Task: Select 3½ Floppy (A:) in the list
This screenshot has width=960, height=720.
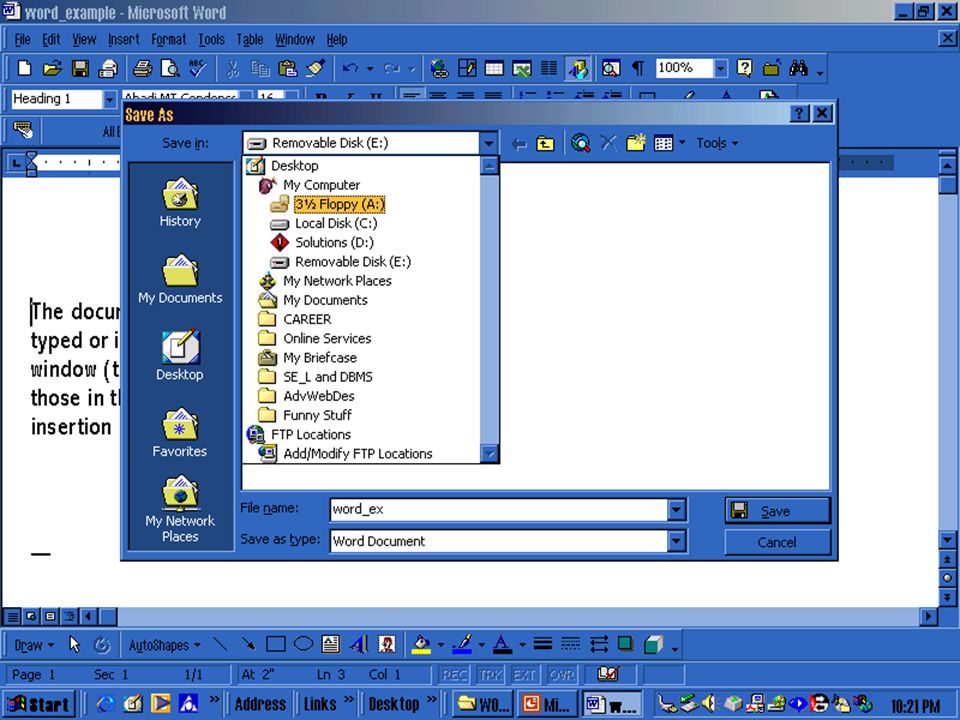Action: coord(339,204)
